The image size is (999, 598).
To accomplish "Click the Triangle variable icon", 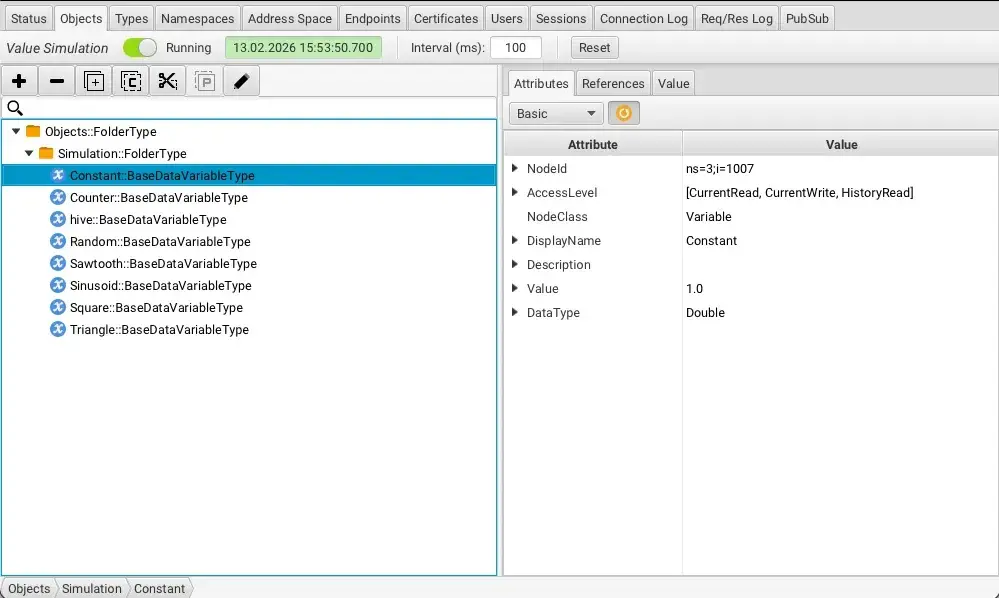I will pyautogui.click(x=58, y=329).
